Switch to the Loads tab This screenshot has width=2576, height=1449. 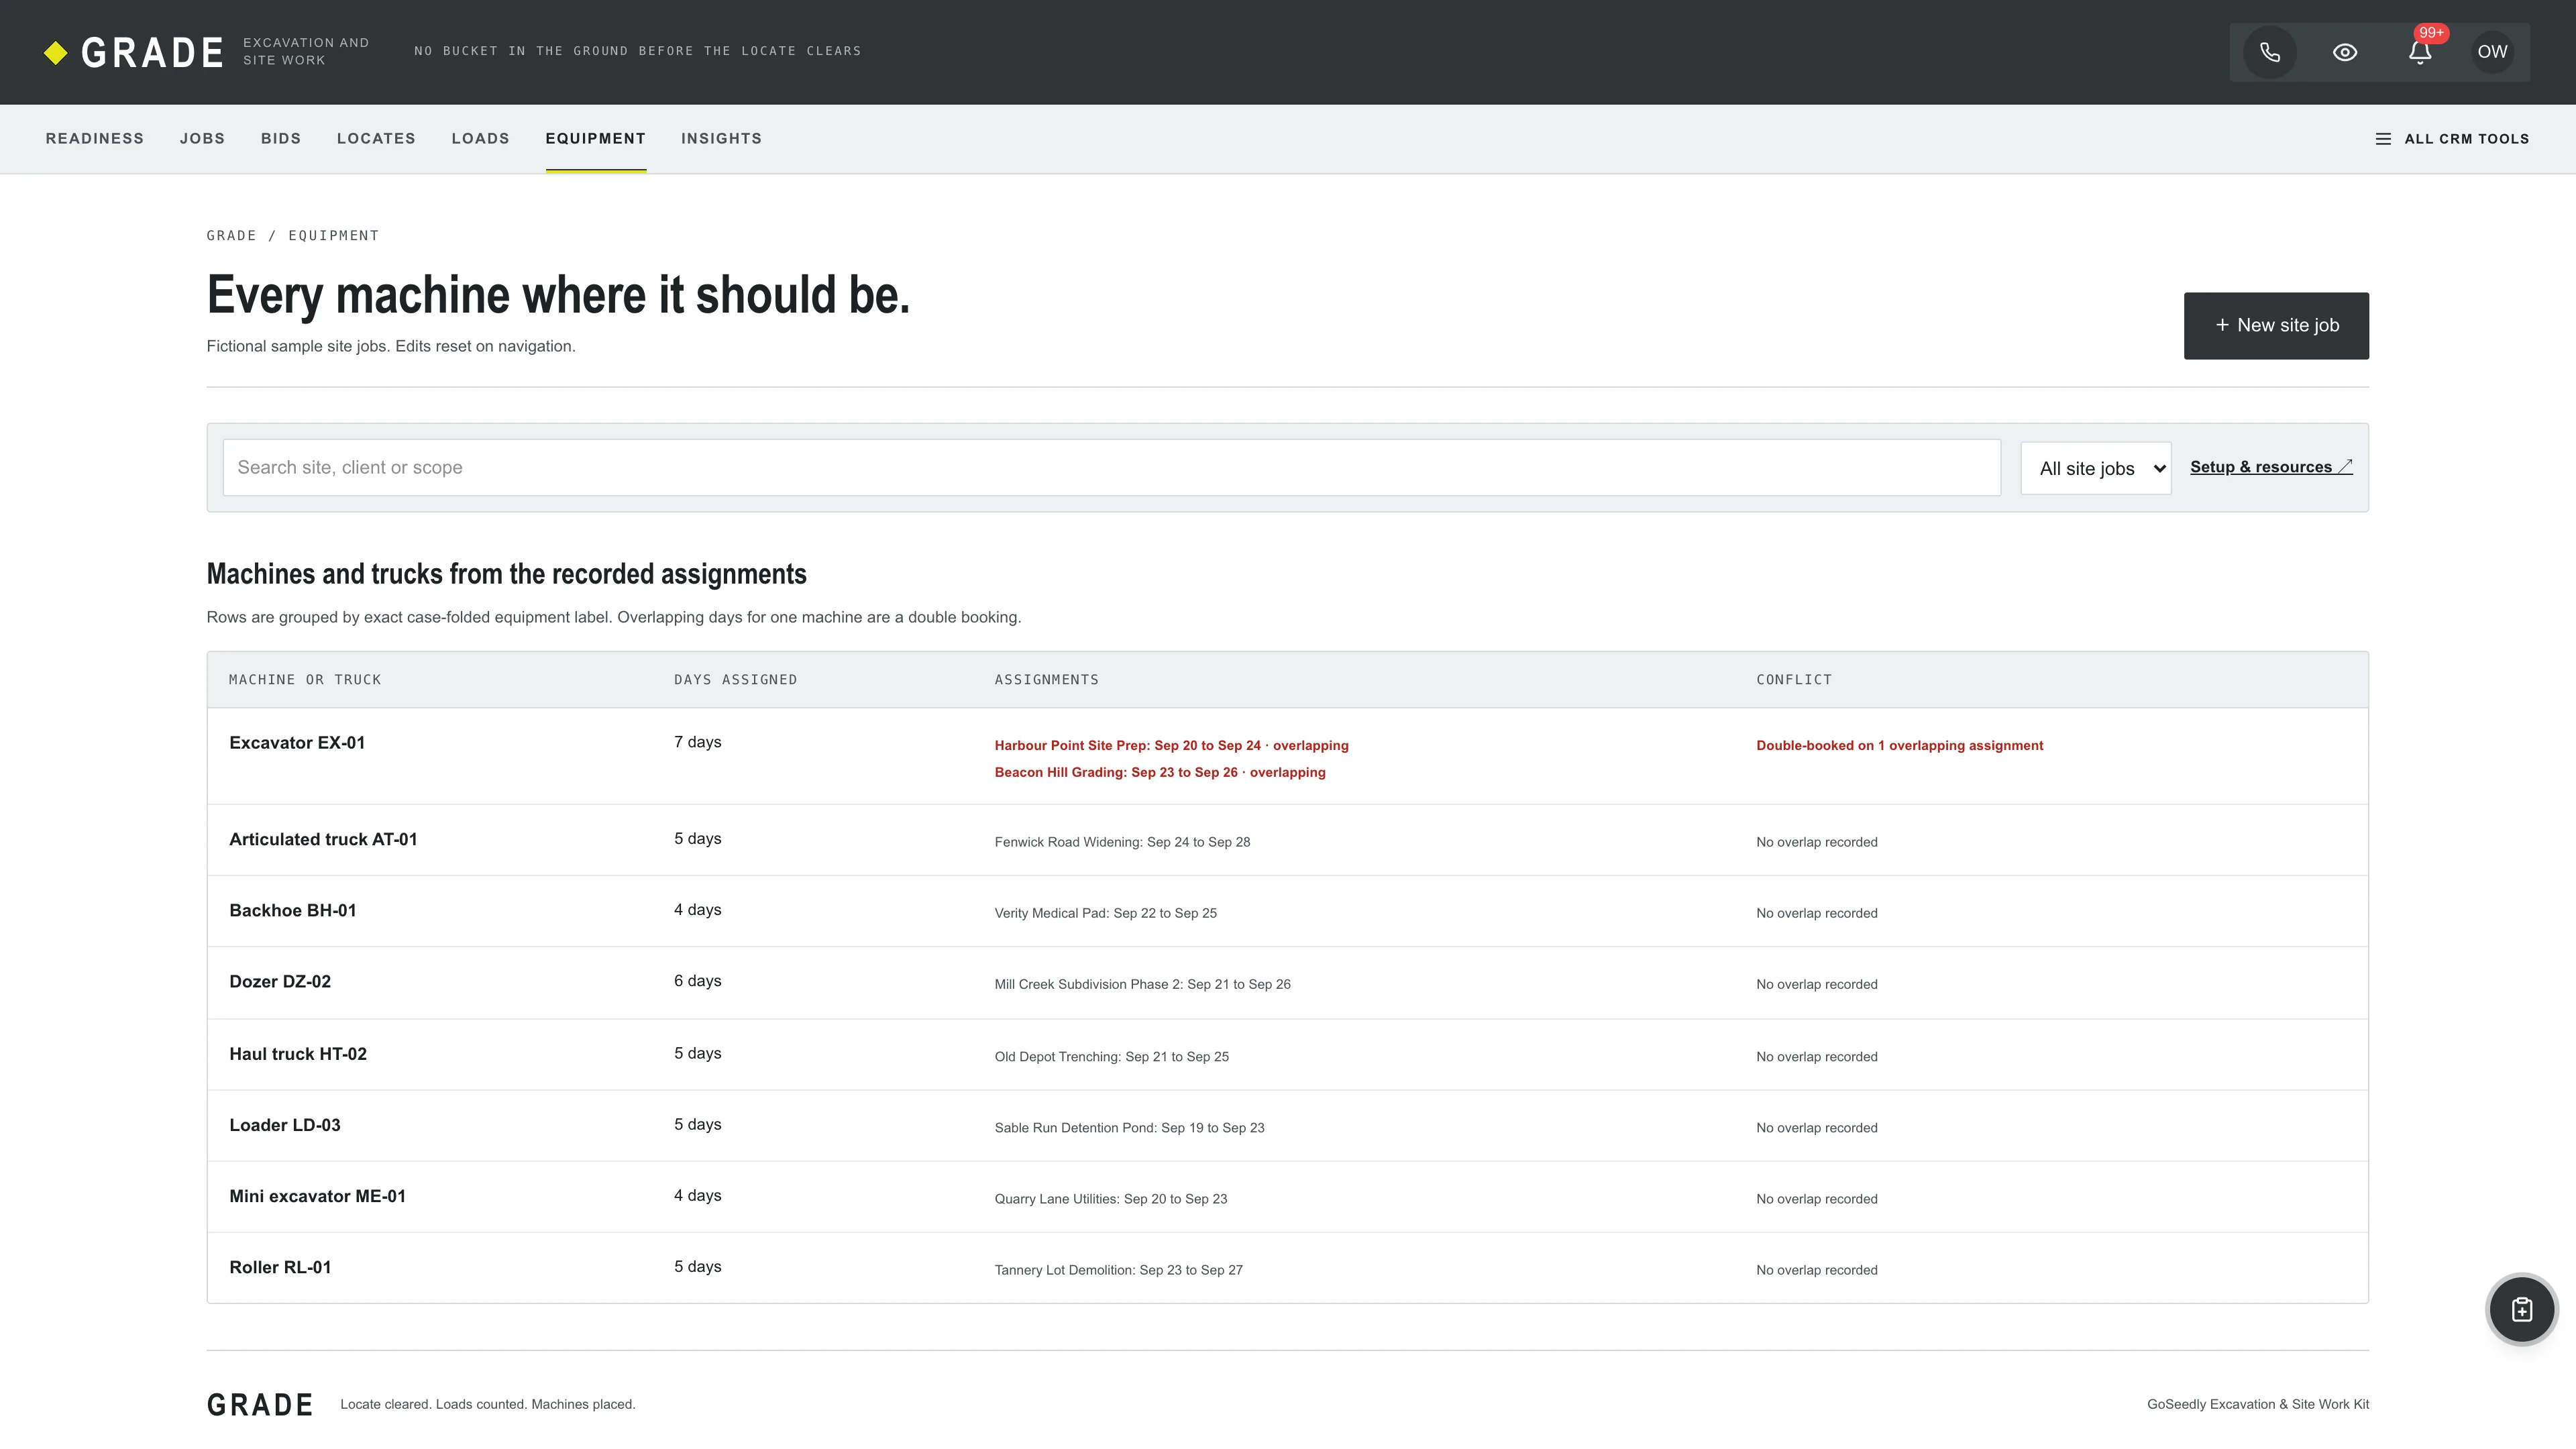(x=480, y=139)
